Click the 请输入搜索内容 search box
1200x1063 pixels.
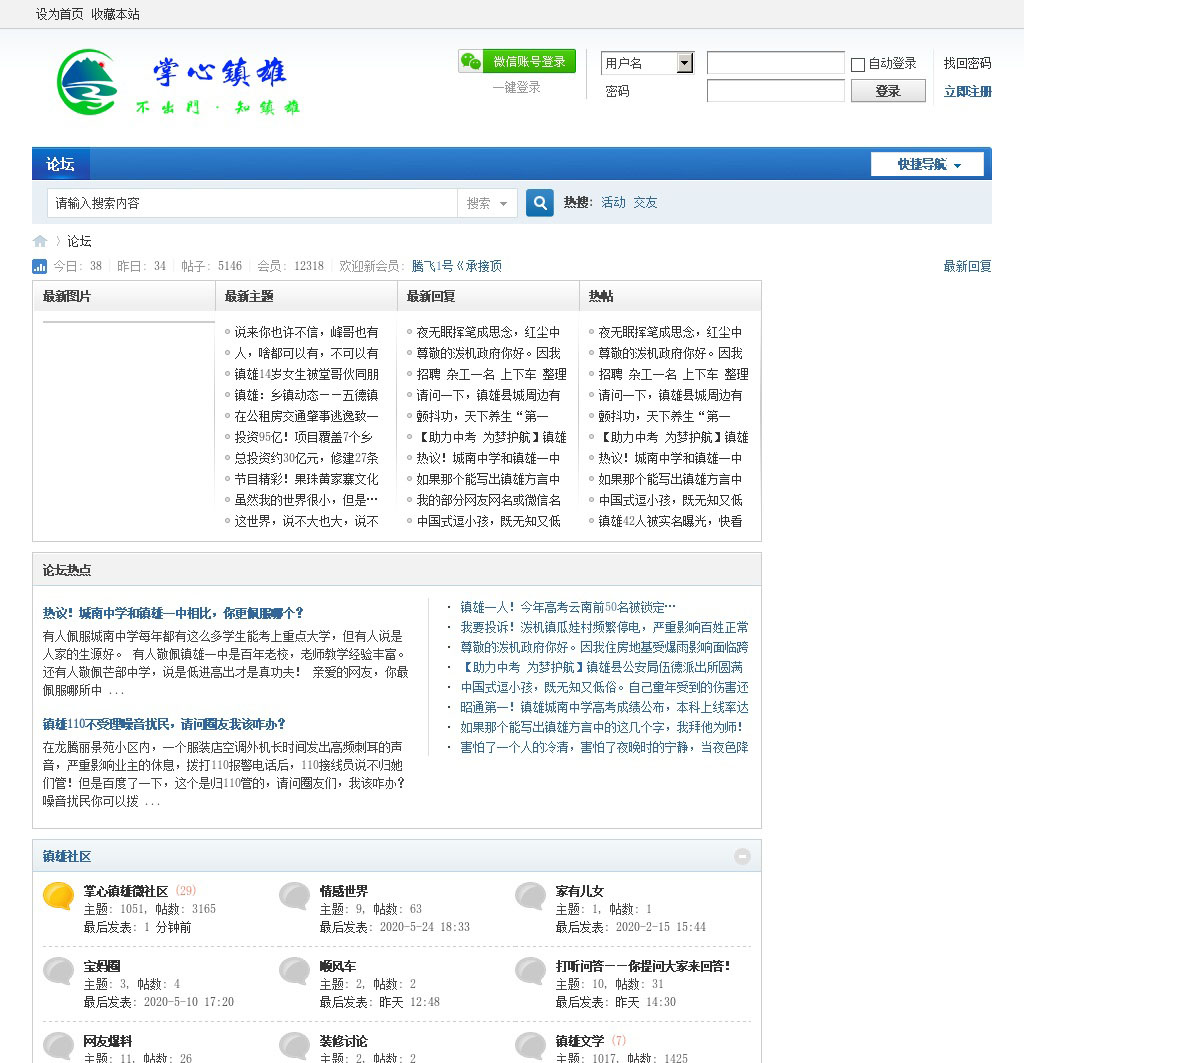(x=252, y=203)
